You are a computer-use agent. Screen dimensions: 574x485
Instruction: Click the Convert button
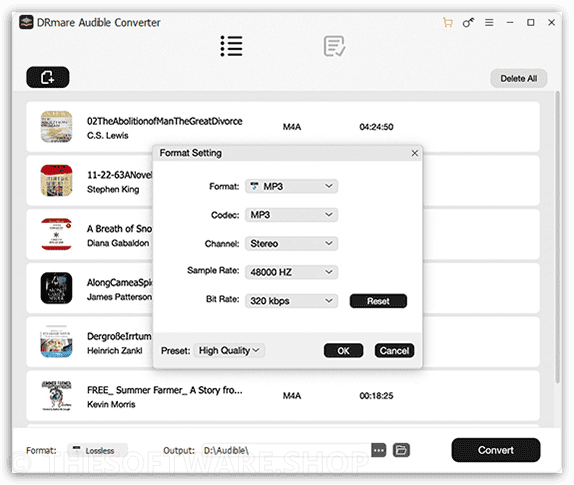[496, 450]
